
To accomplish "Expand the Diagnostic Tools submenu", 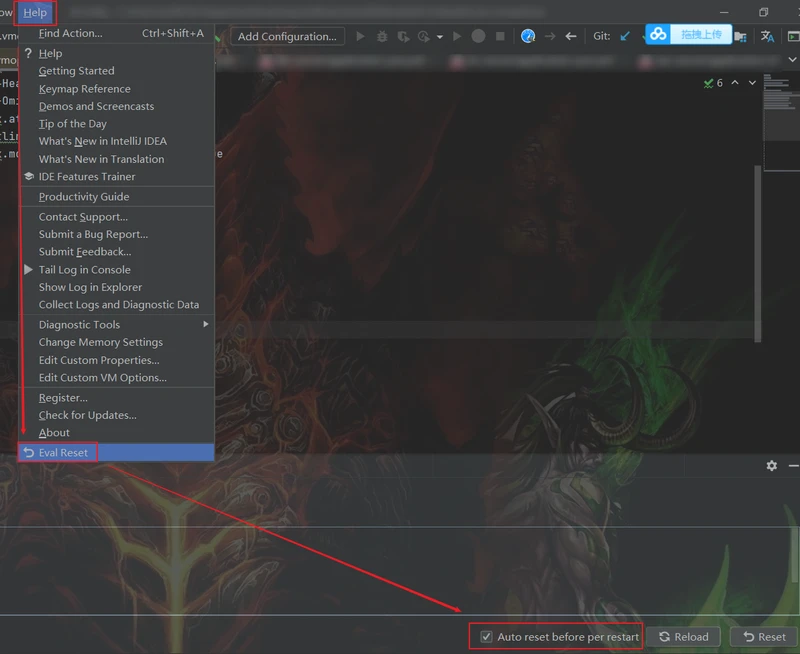I will tap(117, 324).
